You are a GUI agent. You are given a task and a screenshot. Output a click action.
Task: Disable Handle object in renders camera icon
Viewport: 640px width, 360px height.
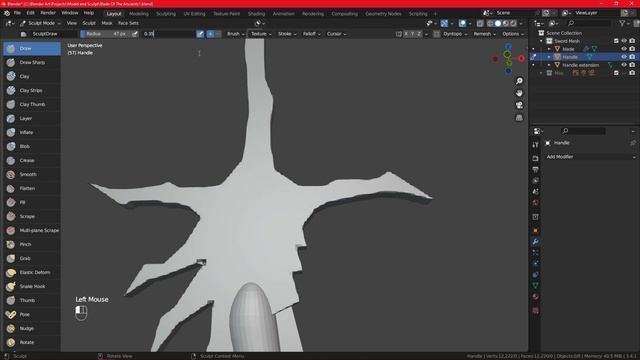click(x=632, y=57)
